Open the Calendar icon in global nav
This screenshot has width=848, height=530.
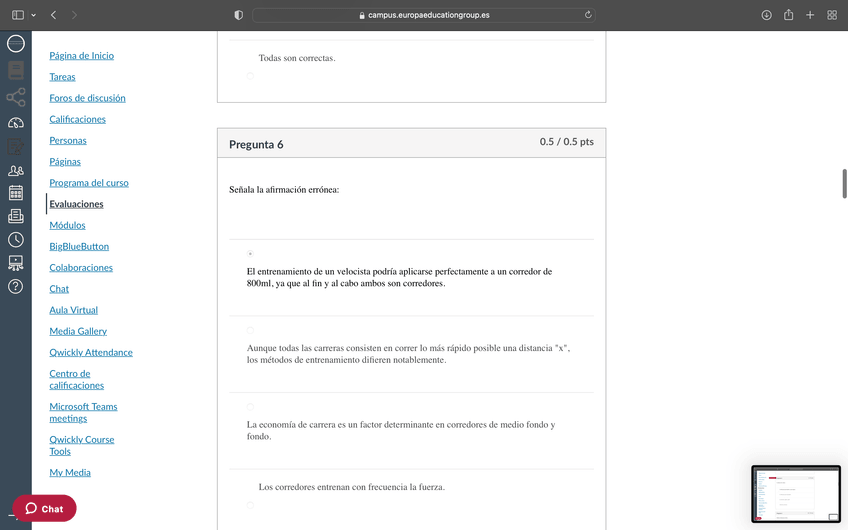(x=16, y=193)
